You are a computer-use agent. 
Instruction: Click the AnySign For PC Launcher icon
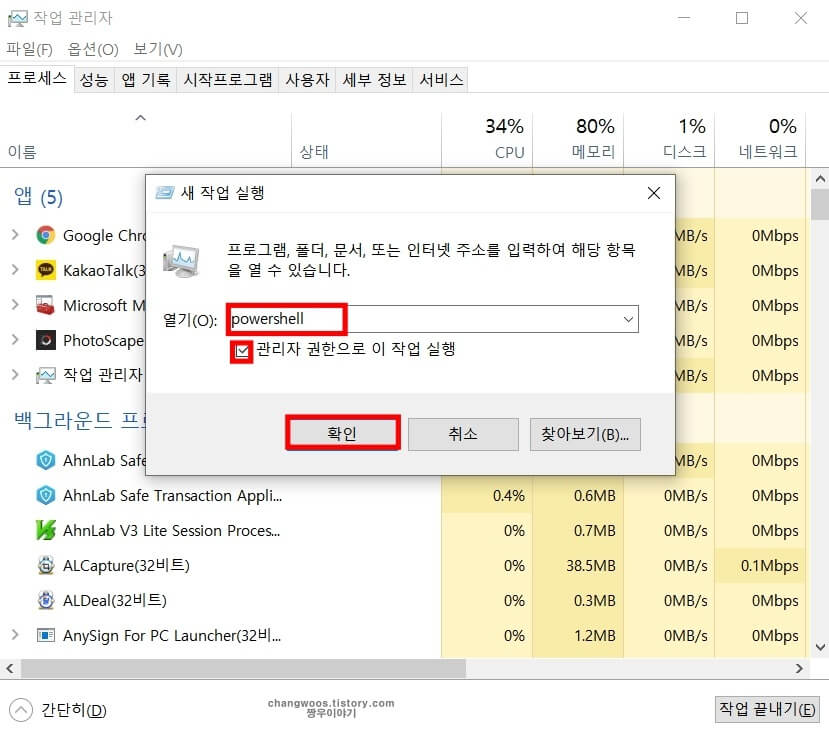47,635
